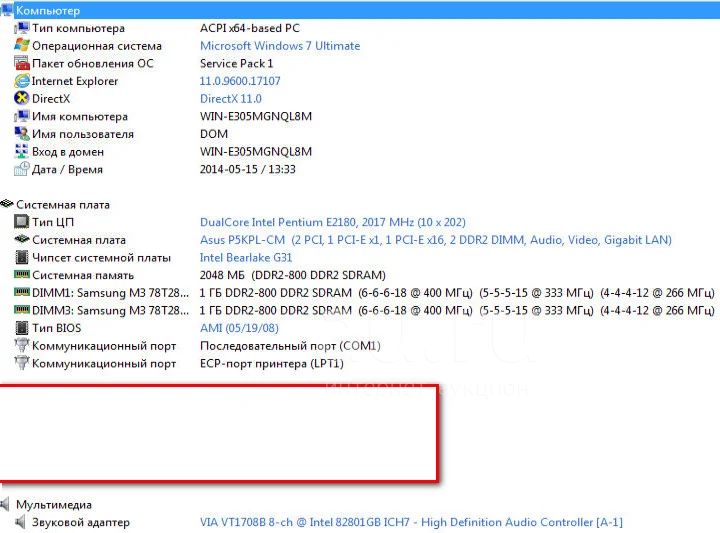Viewport: 720px width, 533px height.
Task: Open the Microsoft Windows 7 Ultimate link
Action: [x=280, y=46]
